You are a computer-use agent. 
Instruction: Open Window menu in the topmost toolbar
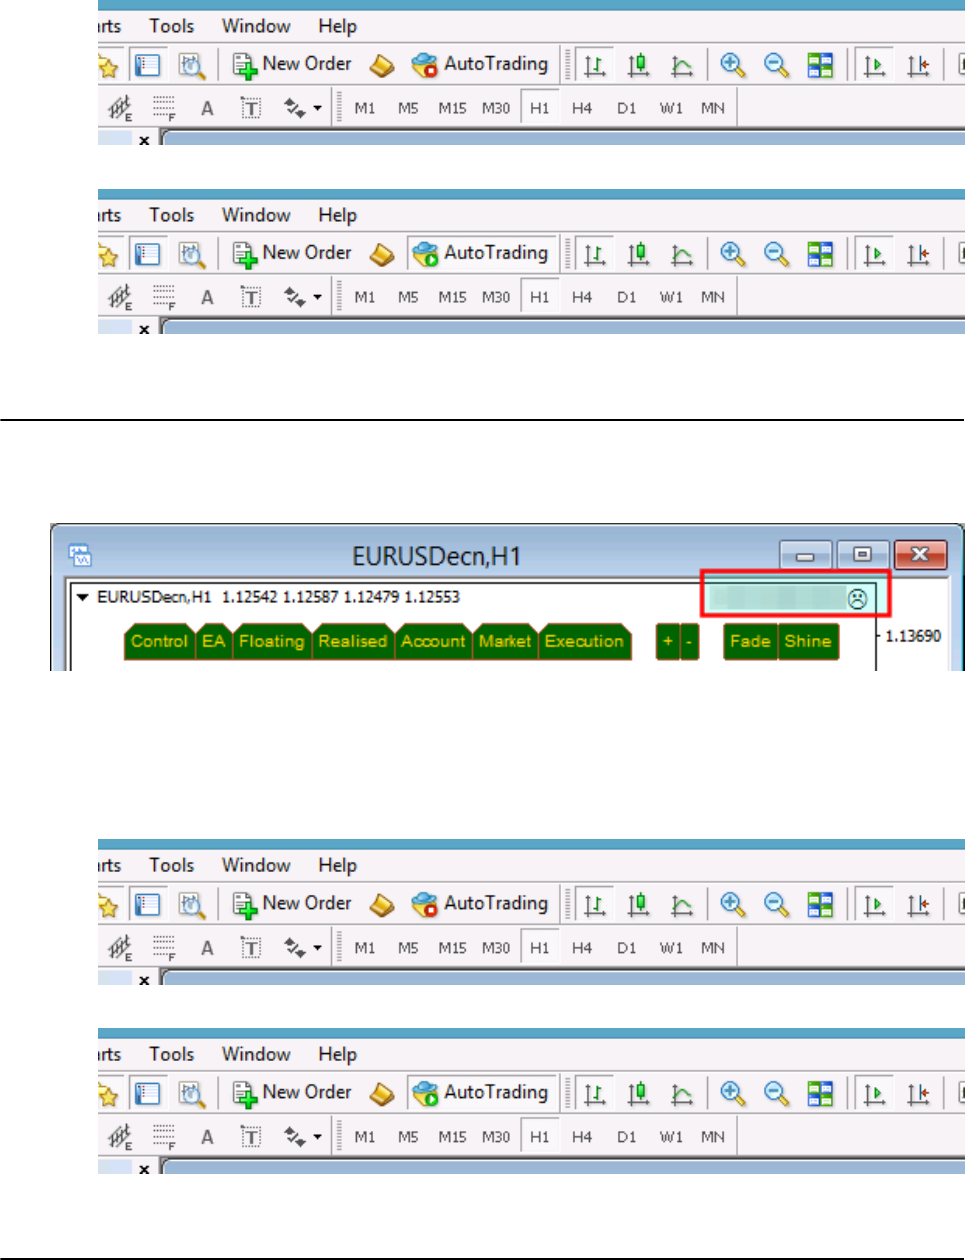click(256, 26)
